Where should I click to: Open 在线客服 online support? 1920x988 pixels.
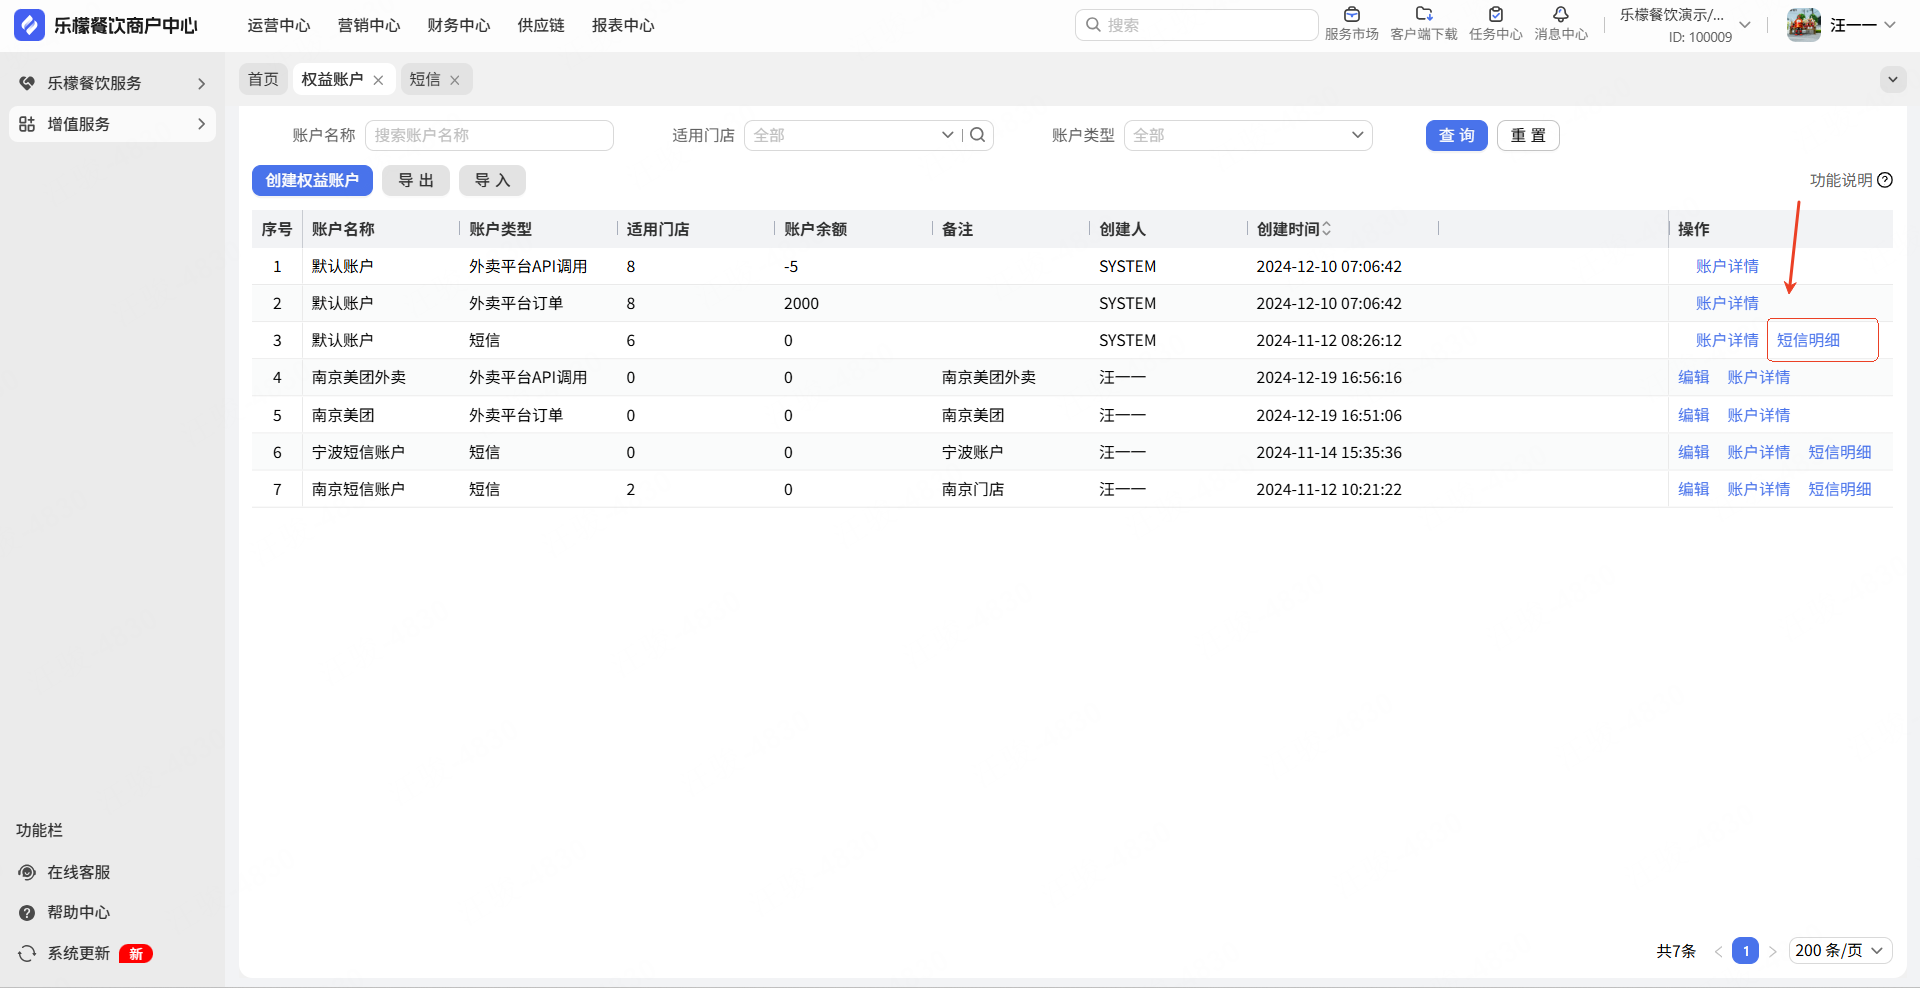coord(78,872)
